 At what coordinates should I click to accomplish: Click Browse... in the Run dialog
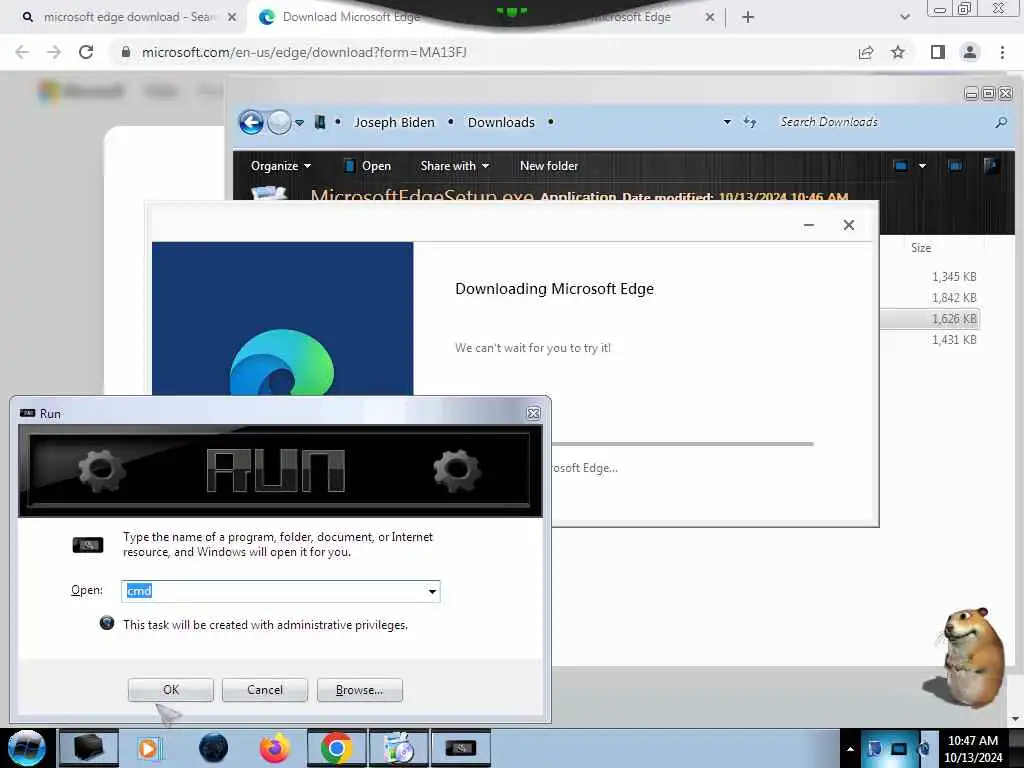coord(359,690)
